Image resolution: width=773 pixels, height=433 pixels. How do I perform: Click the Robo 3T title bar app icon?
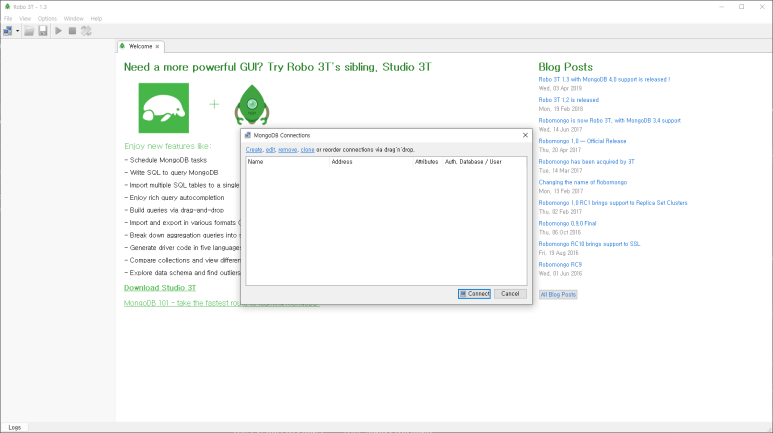point(7,7)
